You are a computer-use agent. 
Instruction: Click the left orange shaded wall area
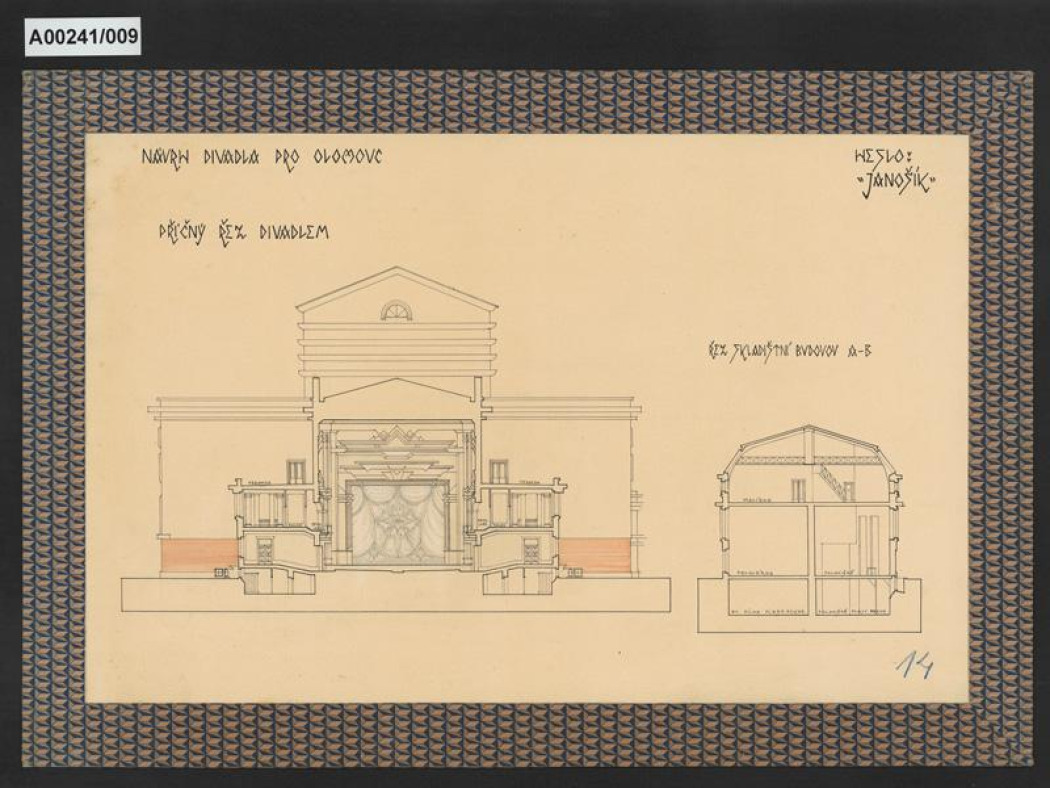(198, 556)
